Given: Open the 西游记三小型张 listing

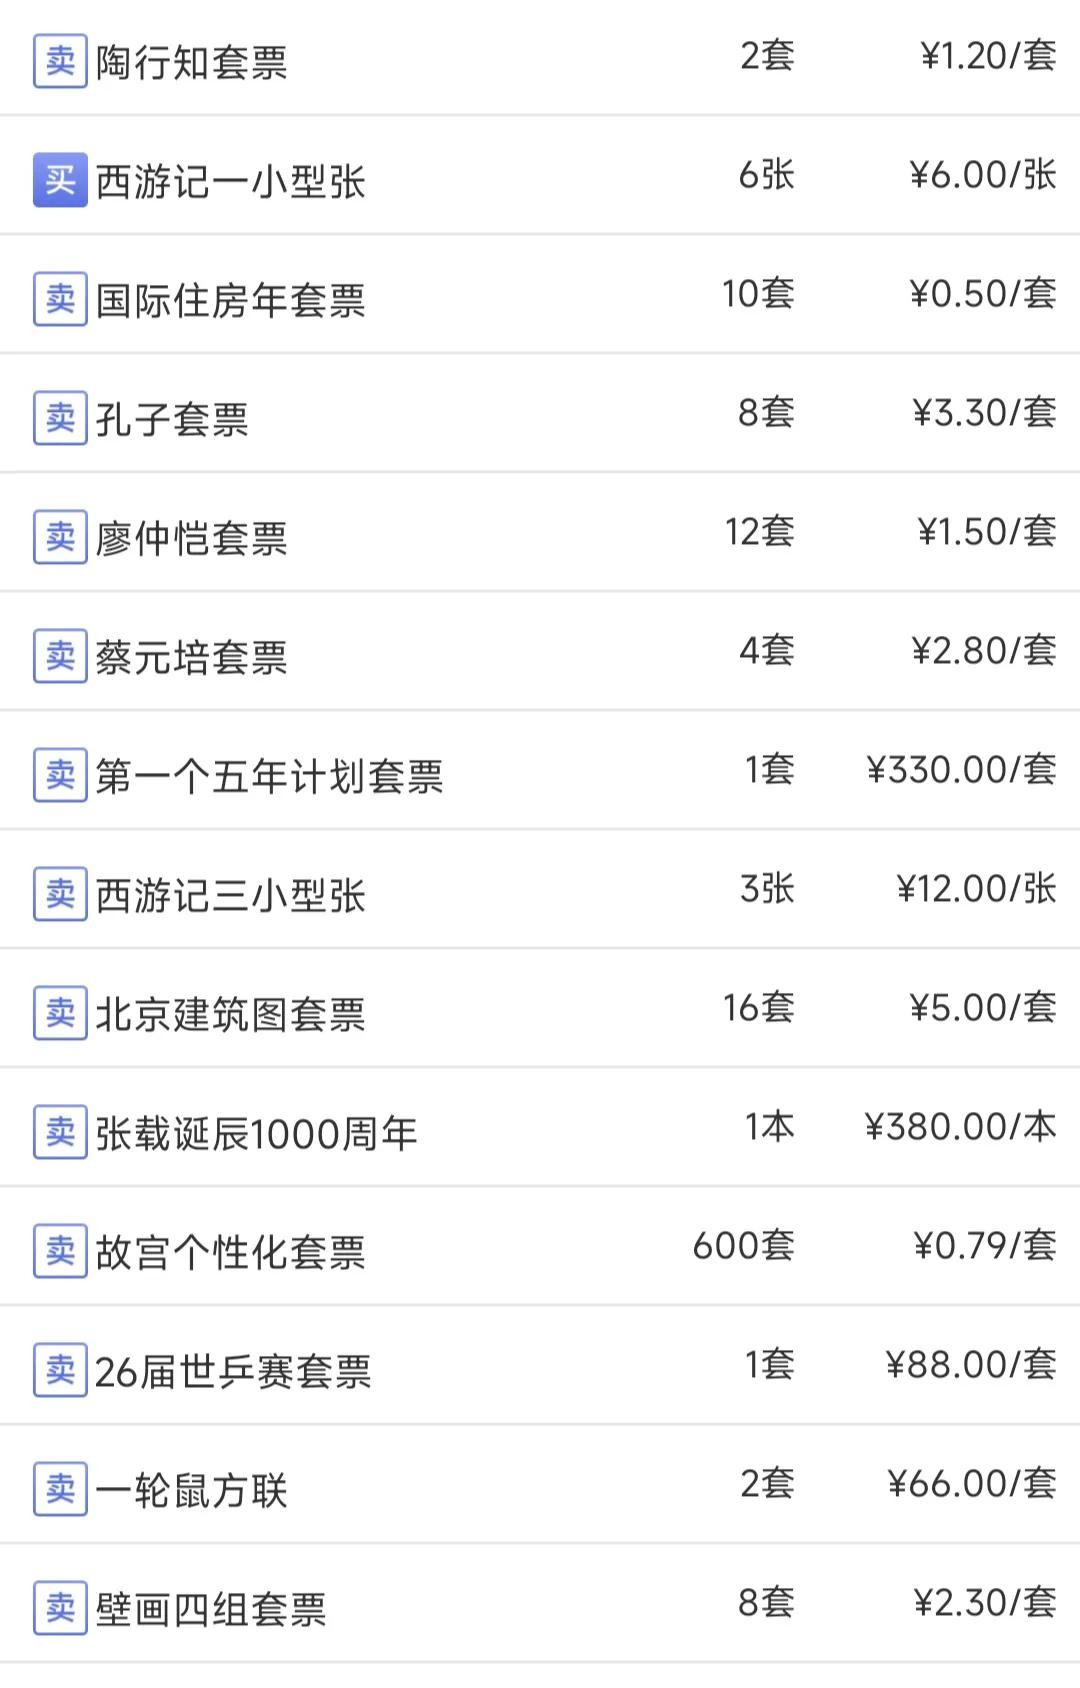Looking at the screenshot, I should [x=230, y=895].
